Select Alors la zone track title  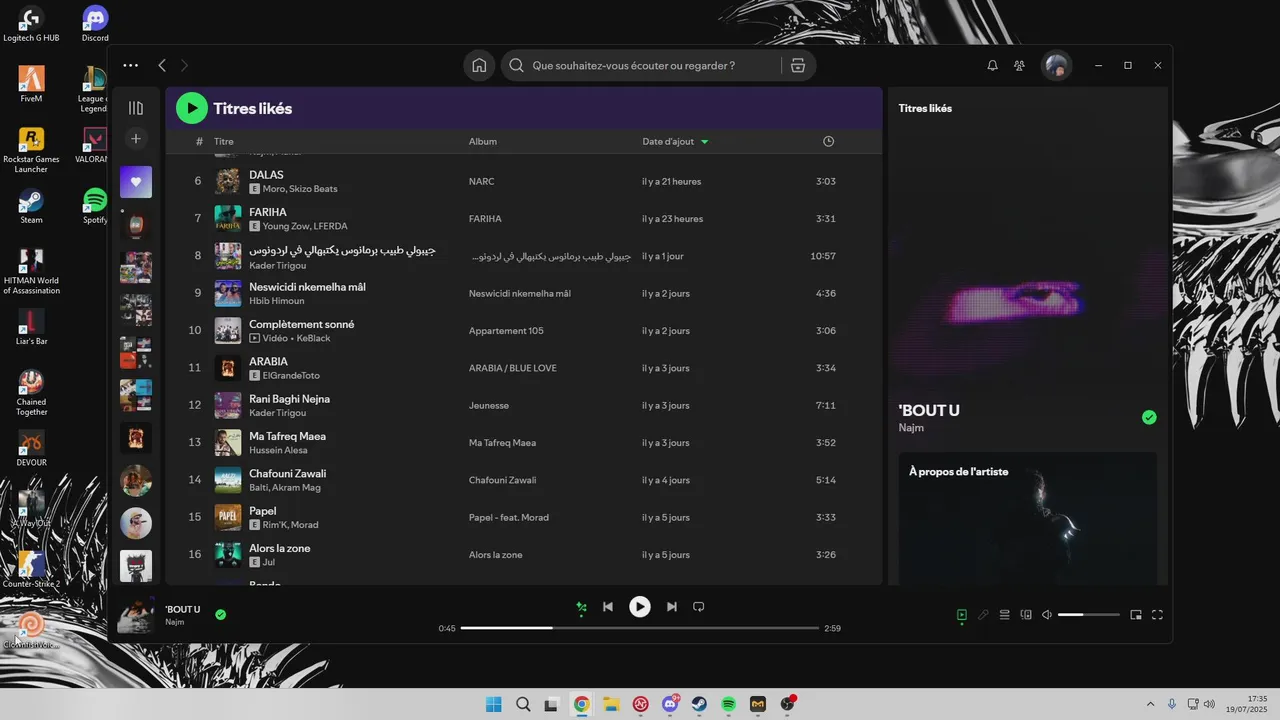[x=280, y=548]
